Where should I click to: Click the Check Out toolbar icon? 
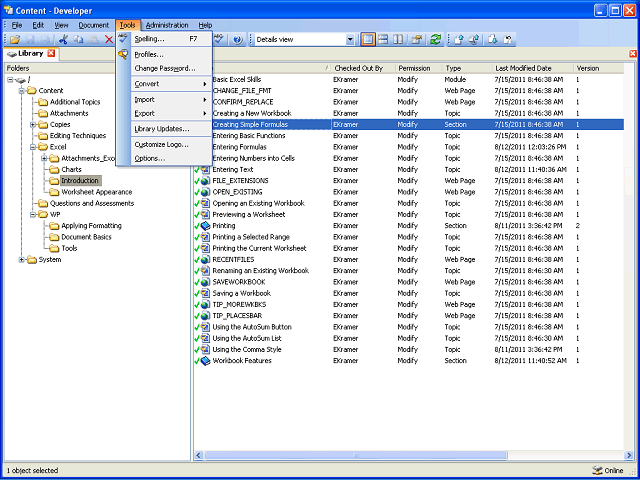point(474,40)
